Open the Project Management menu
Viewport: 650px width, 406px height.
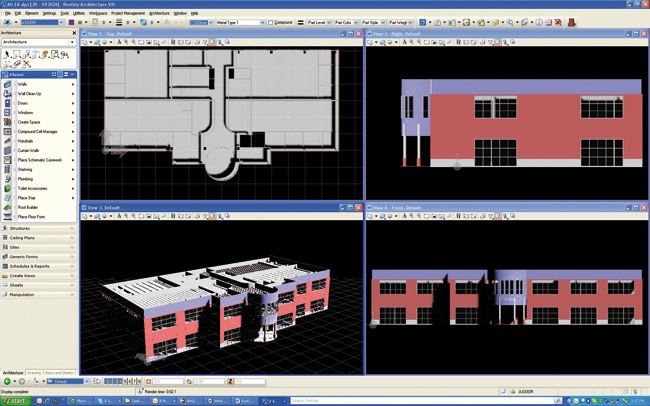[127, 13]
